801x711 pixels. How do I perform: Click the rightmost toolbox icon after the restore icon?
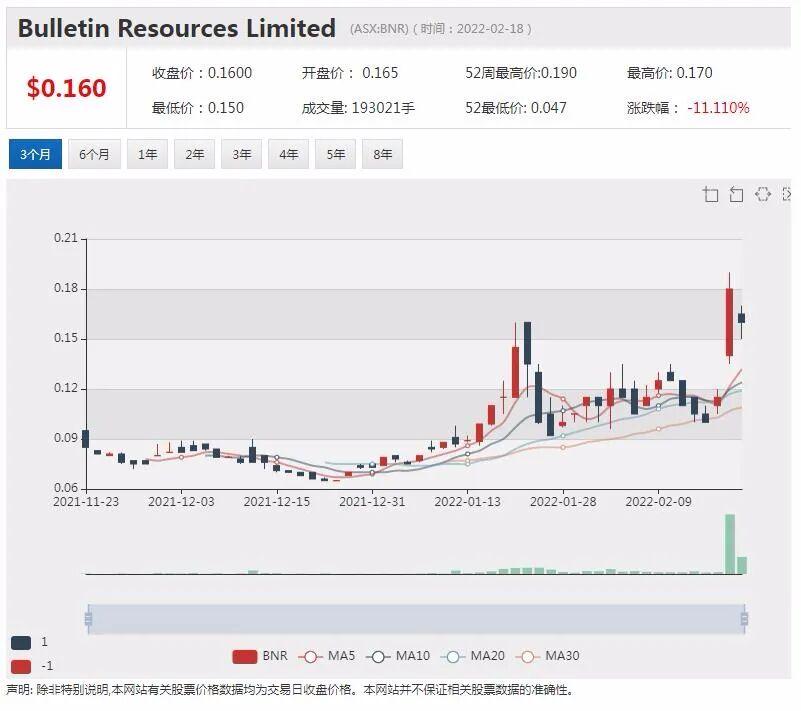(x=787, y=194)
